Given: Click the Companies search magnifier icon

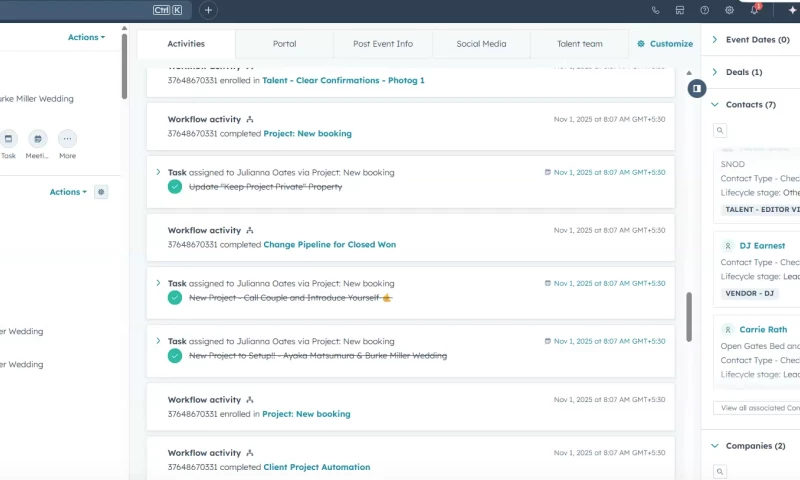Looking at the screenshot, I should (x=720, y=471).
